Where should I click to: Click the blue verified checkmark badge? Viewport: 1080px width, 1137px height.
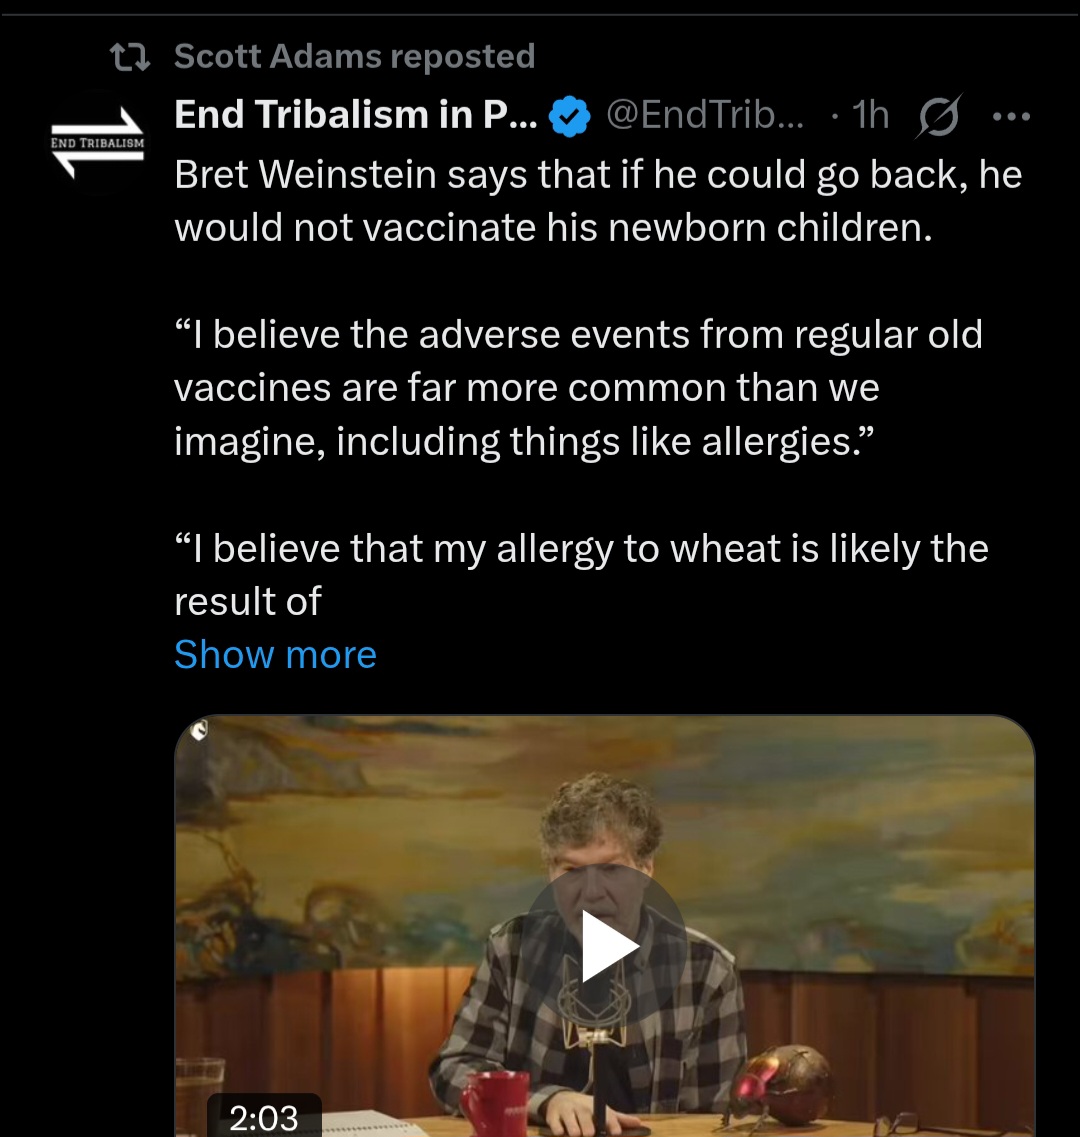571,117
